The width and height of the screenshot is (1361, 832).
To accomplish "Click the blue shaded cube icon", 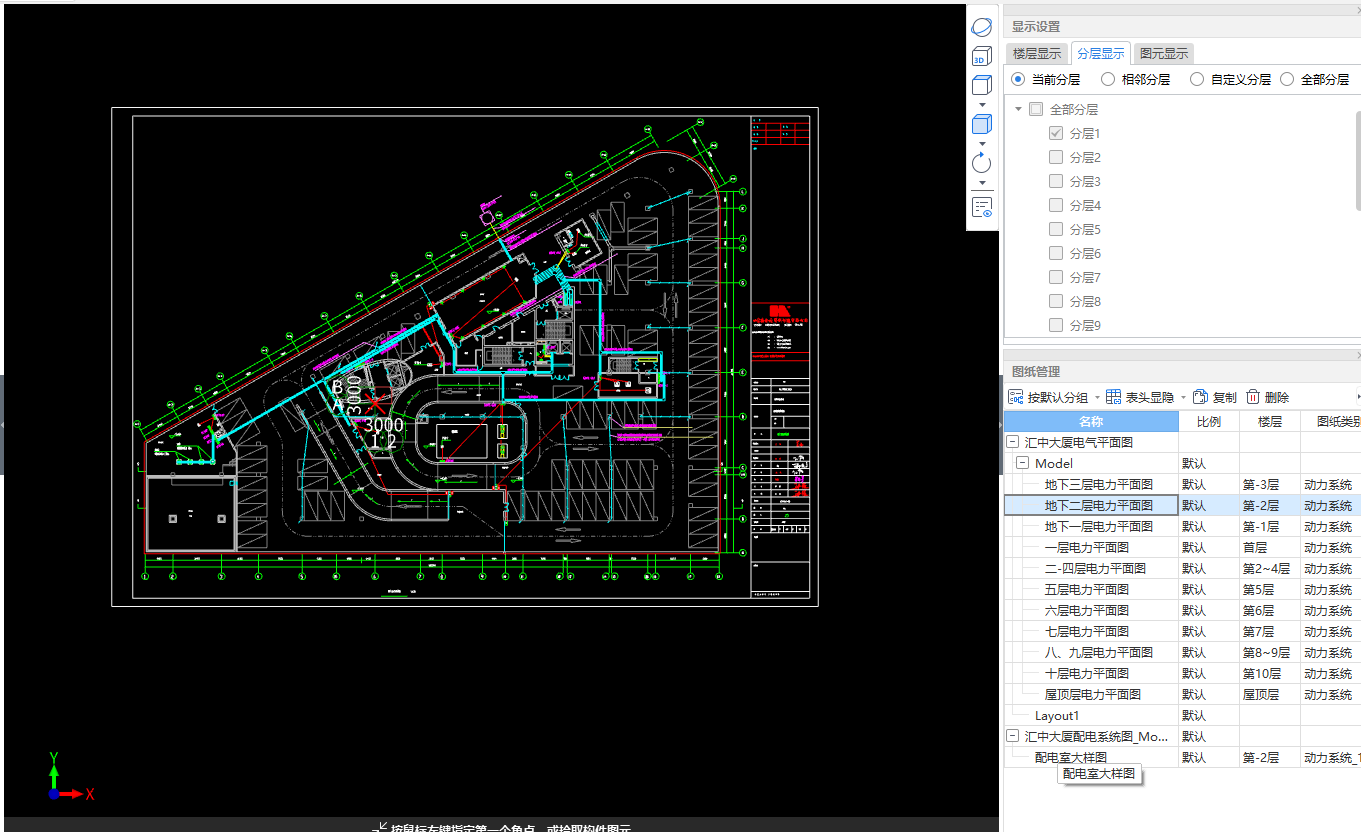I will (982, 124).
